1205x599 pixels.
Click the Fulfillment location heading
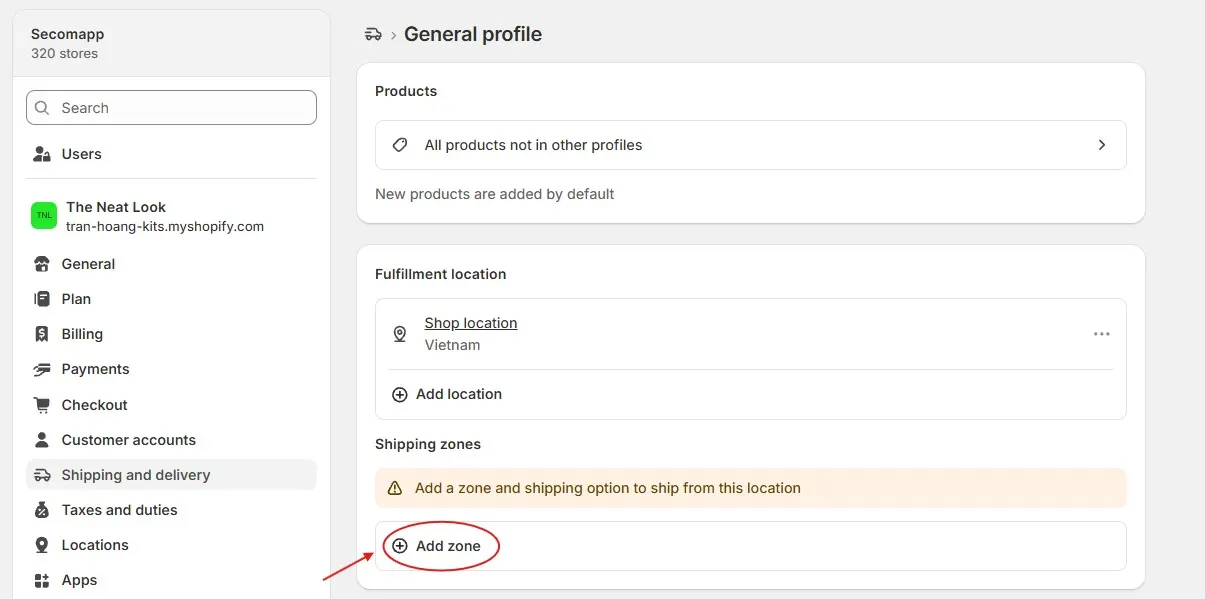click(x=441, y=274)
